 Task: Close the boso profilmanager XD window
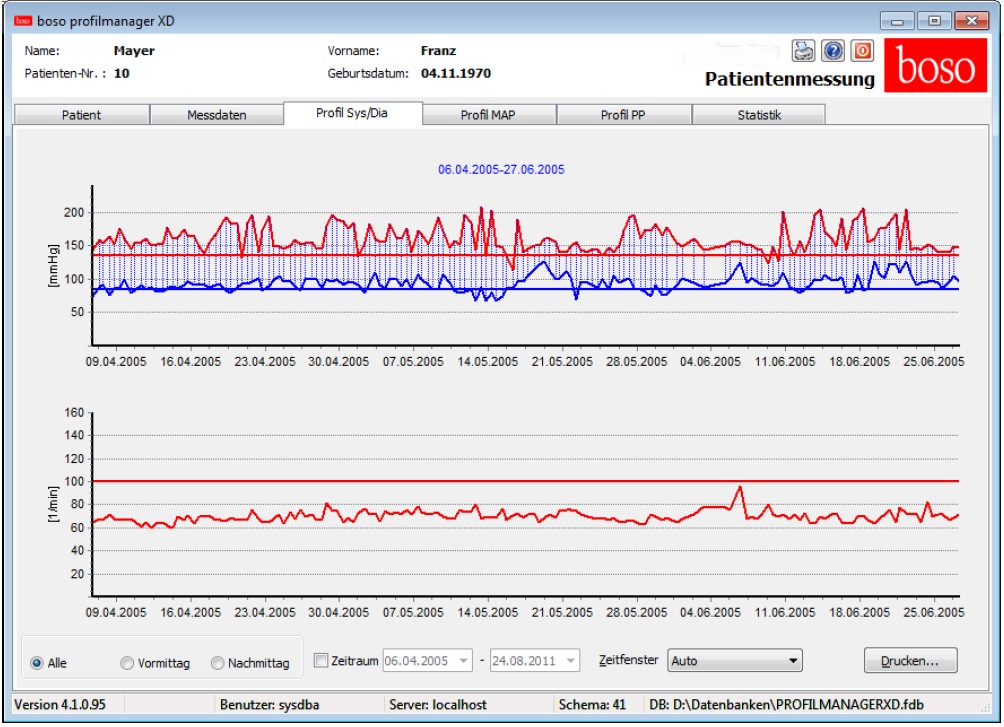point(971,21)
